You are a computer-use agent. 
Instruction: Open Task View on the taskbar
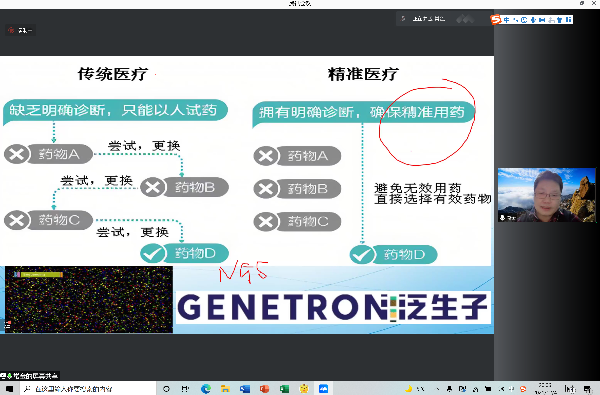coord(185,389)
